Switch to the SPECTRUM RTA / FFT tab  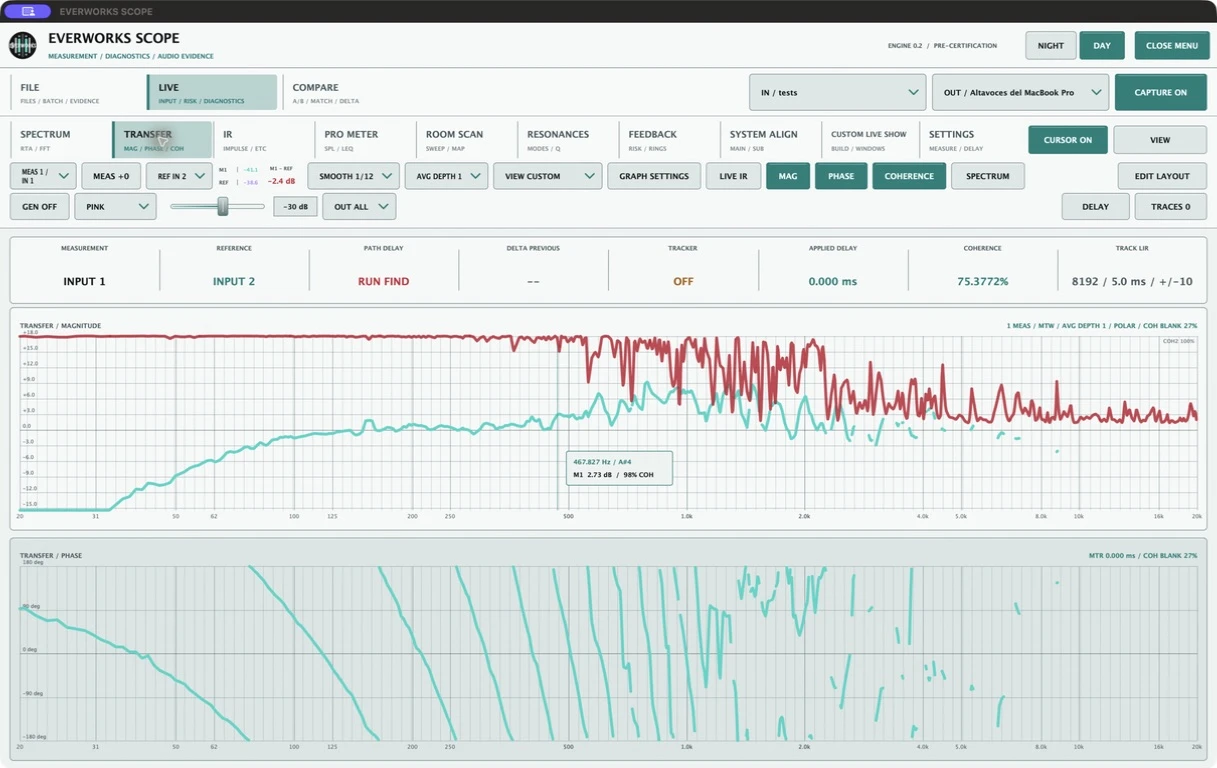point(60,140)
